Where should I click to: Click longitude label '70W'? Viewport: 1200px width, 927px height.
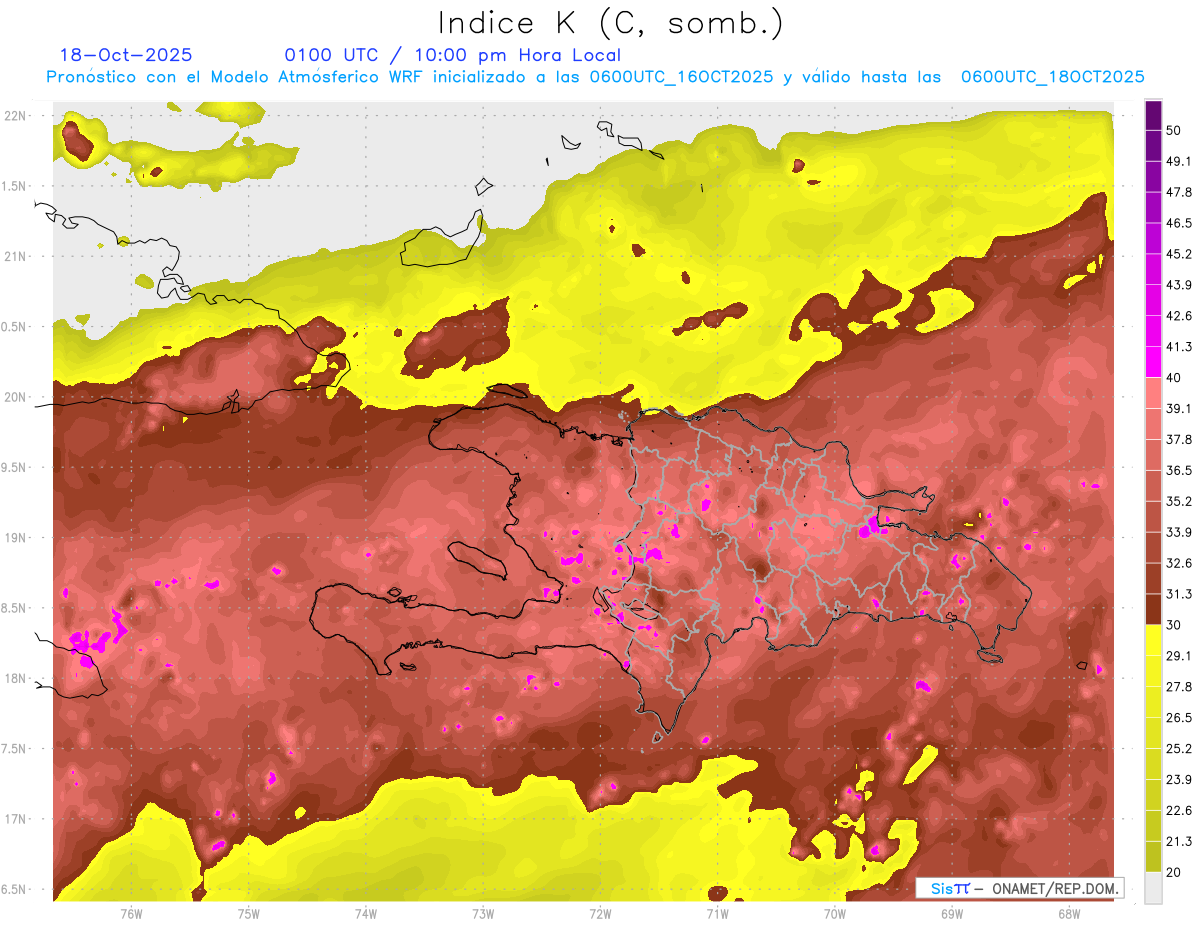coord(835,914)
